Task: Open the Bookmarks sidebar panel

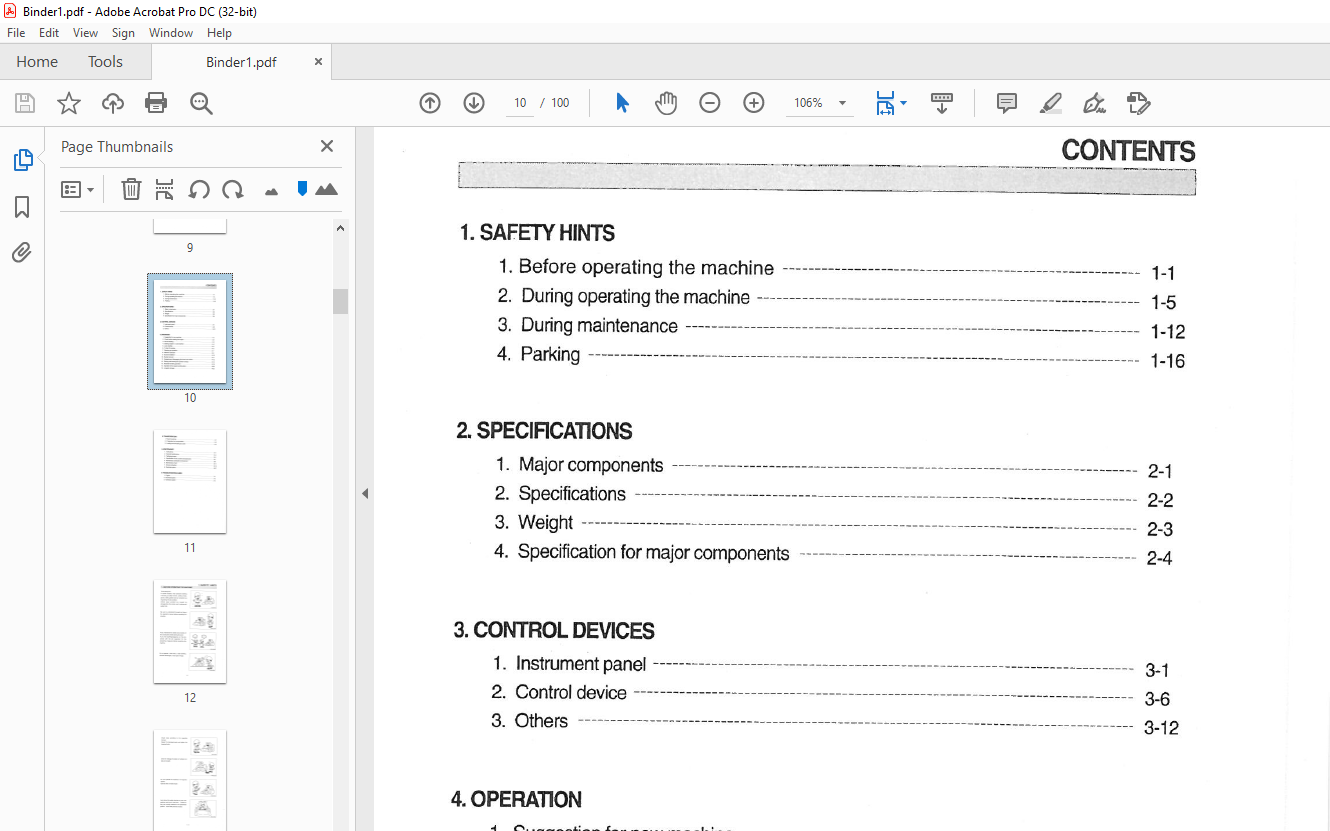Action: [22, 207]
